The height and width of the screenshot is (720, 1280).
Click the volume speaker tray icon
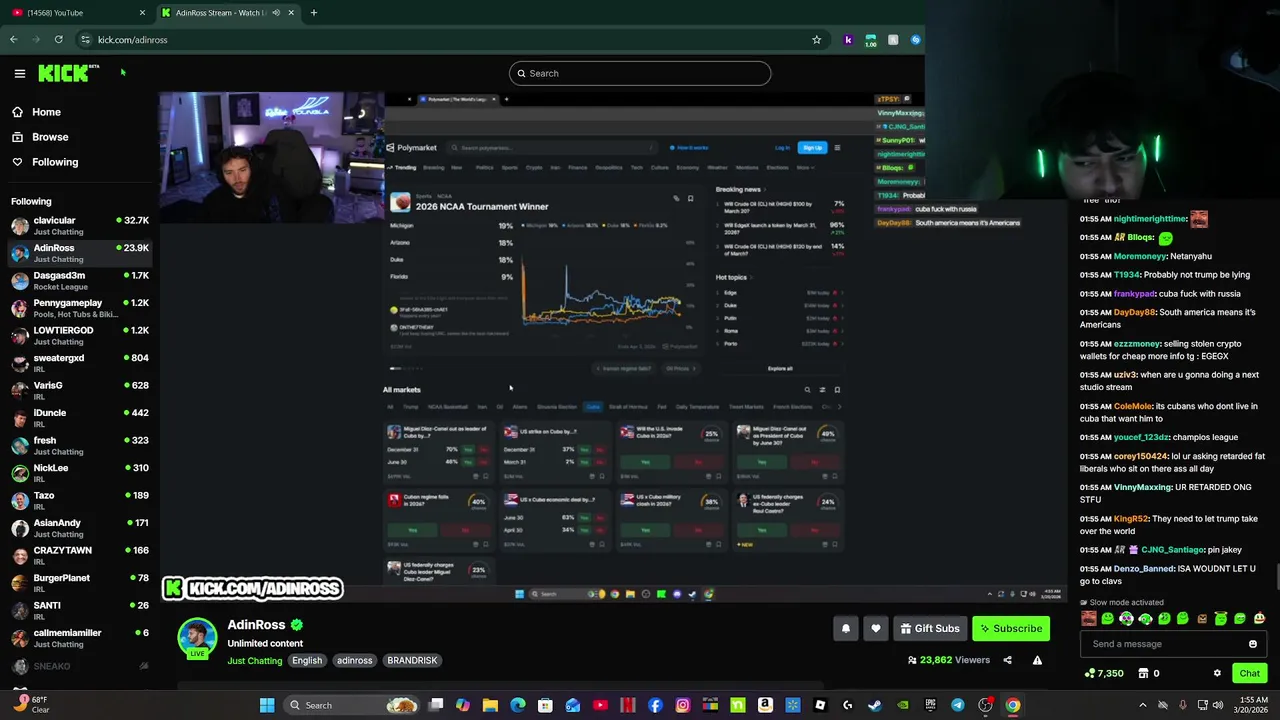click(1218, 705)
